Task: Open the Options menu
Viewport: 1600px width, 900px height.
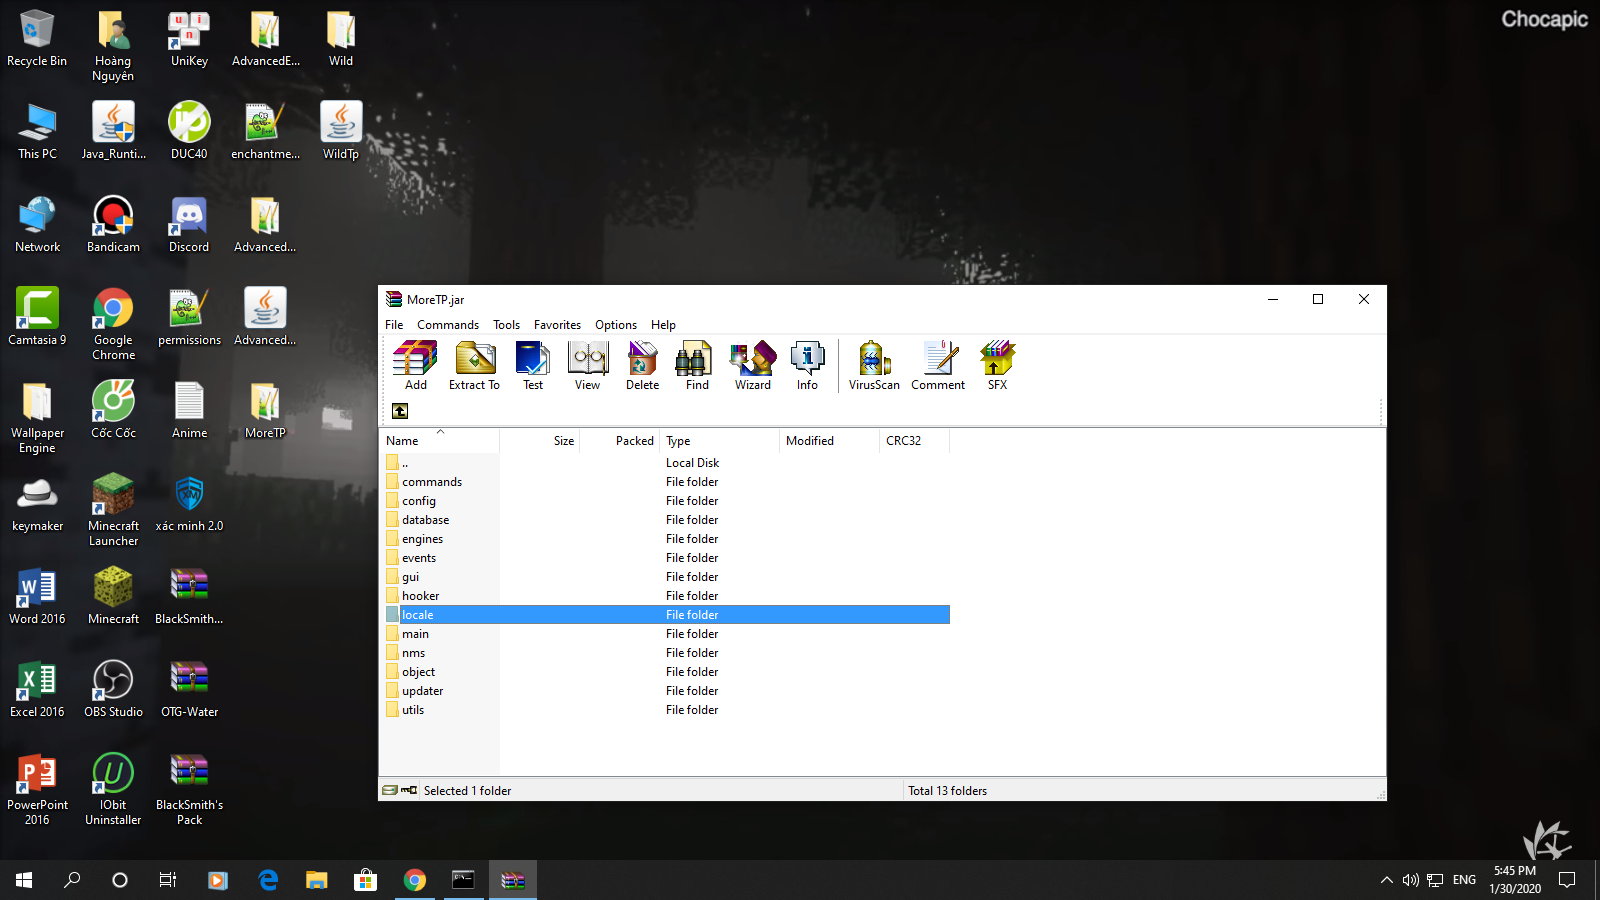Action: pyautogui.click(x=615, y=325)
